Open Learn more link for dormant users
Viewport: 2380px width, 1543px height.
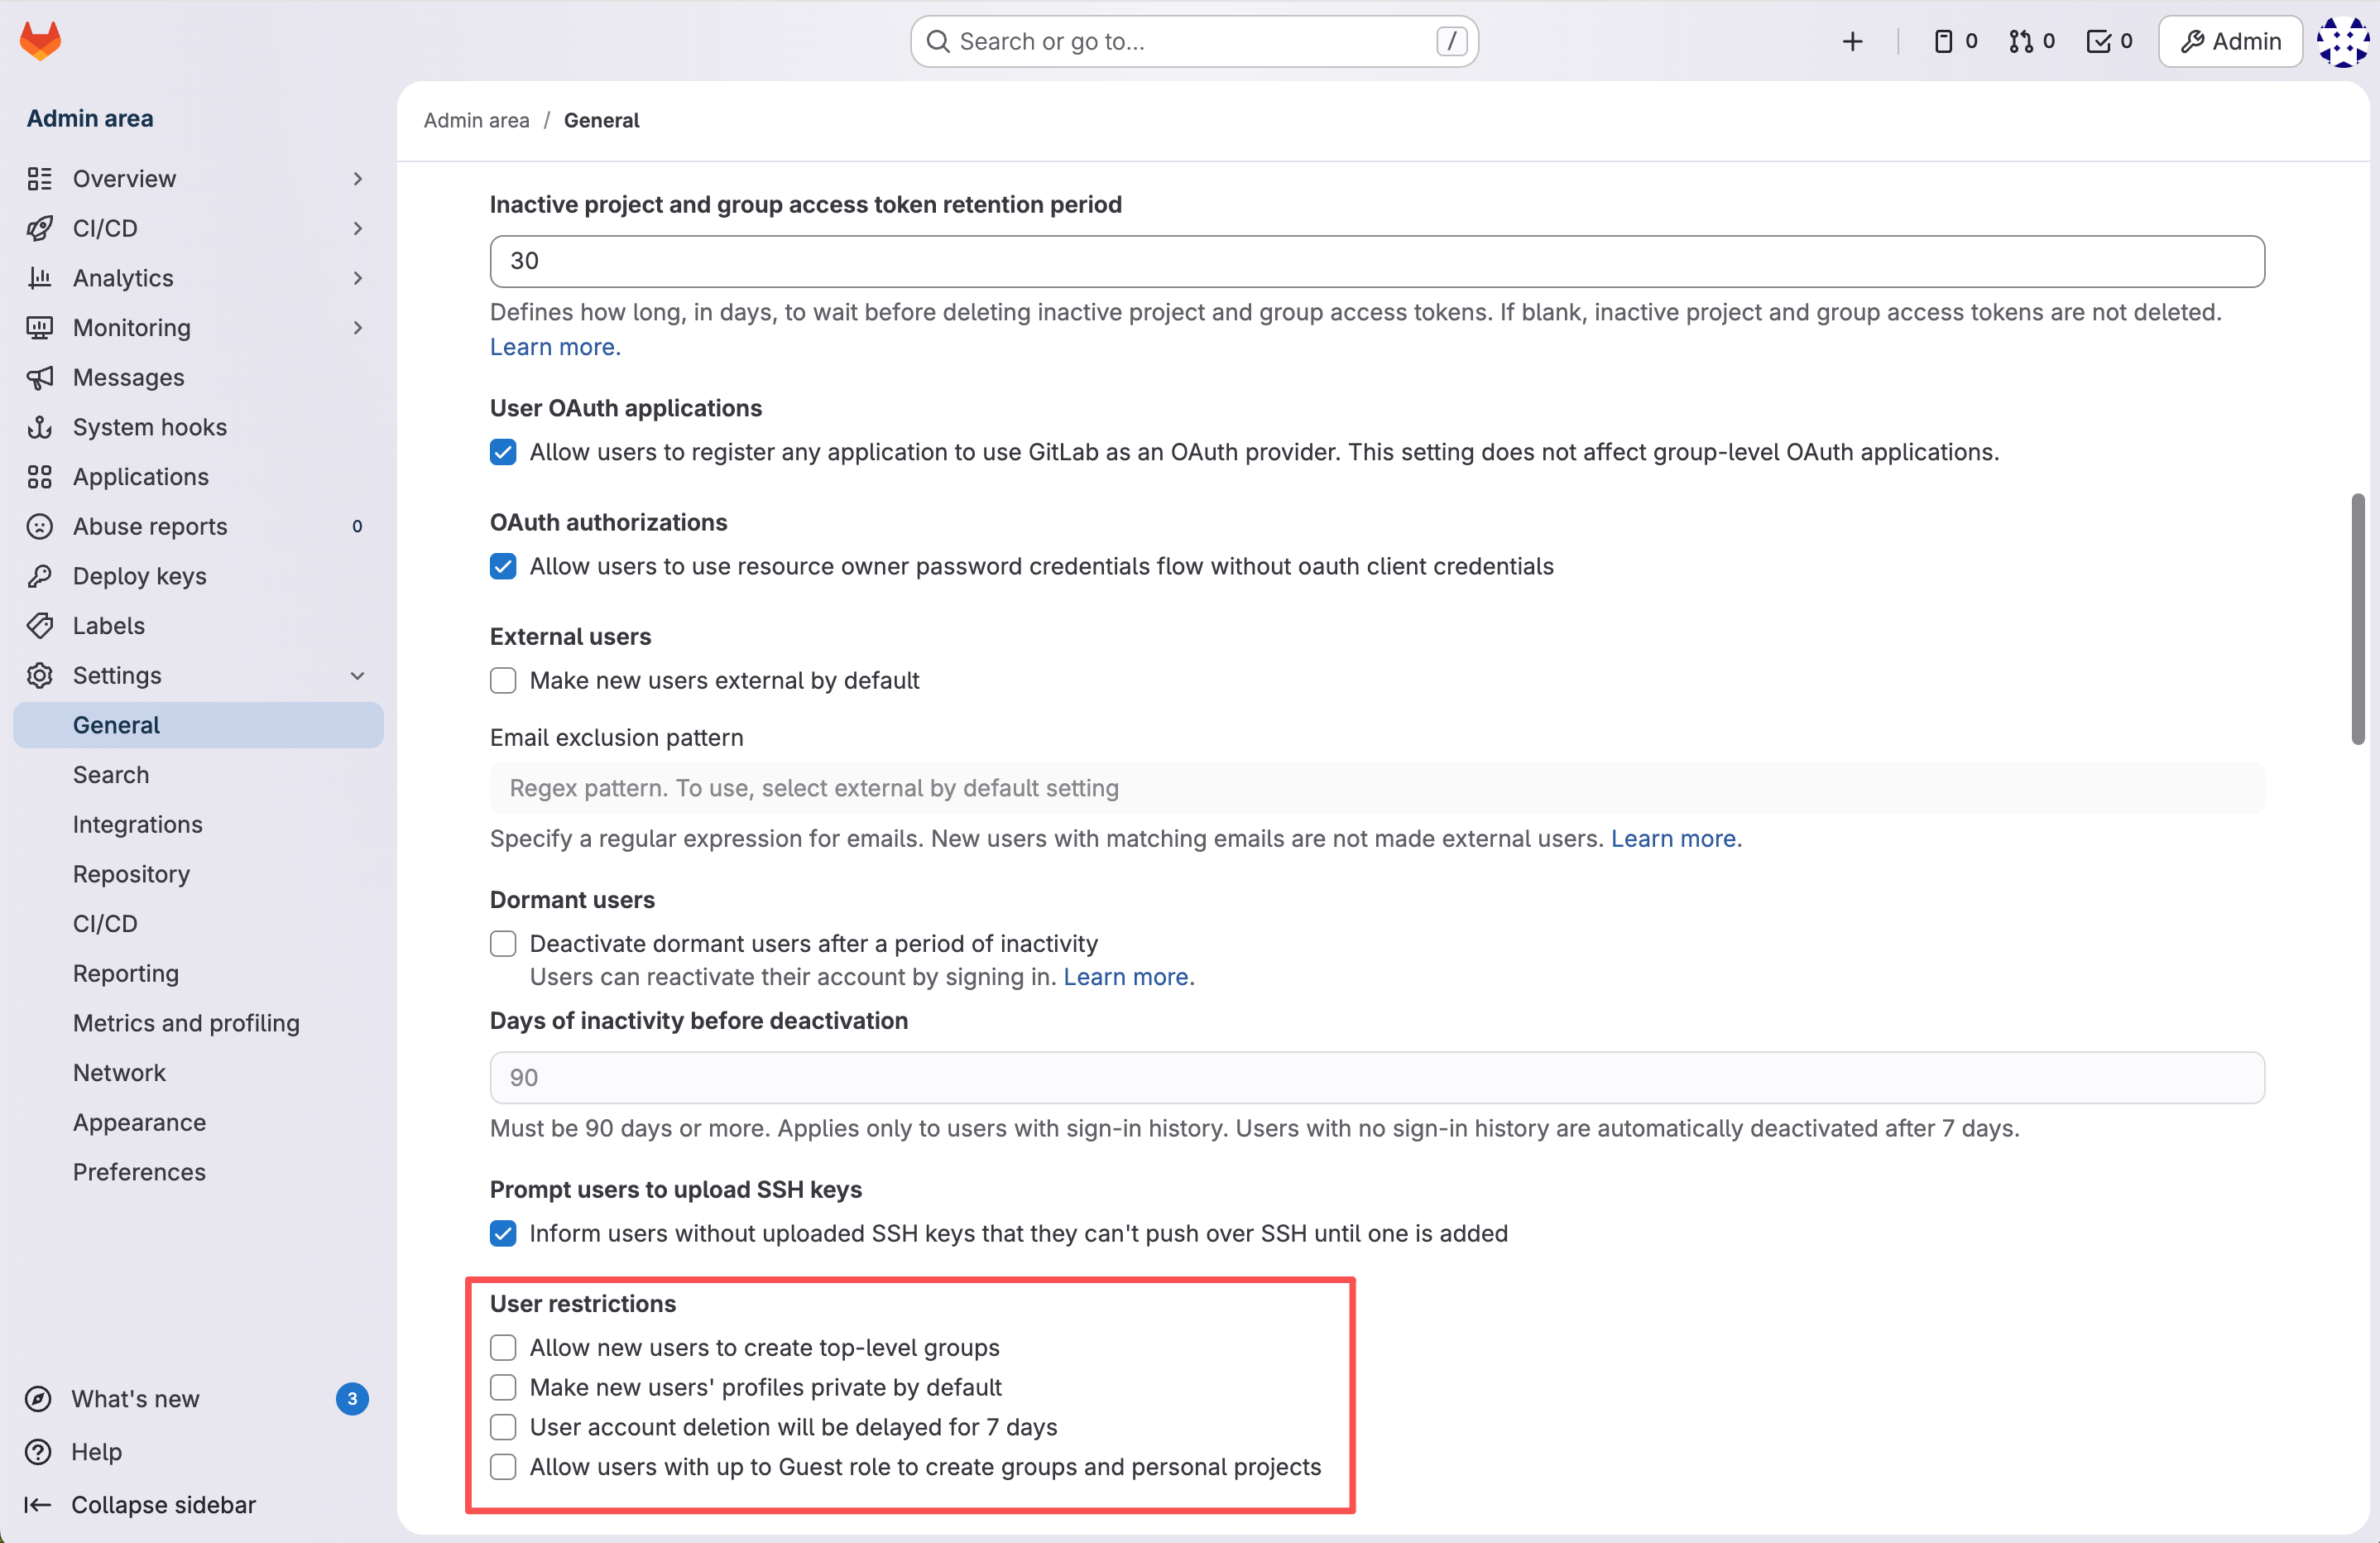1125,976
